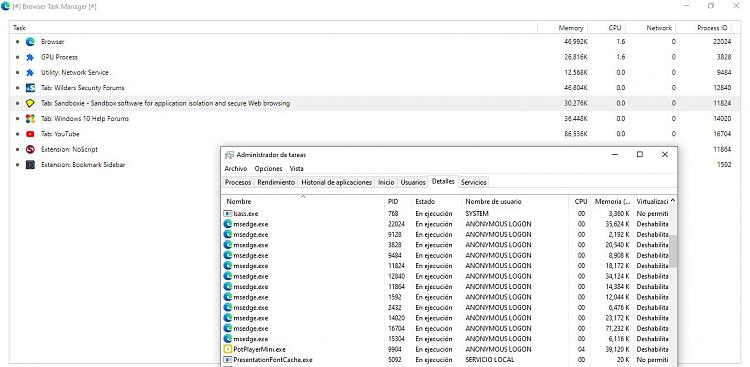Click the details list vertical scrollbar thumb

[673, 251]
